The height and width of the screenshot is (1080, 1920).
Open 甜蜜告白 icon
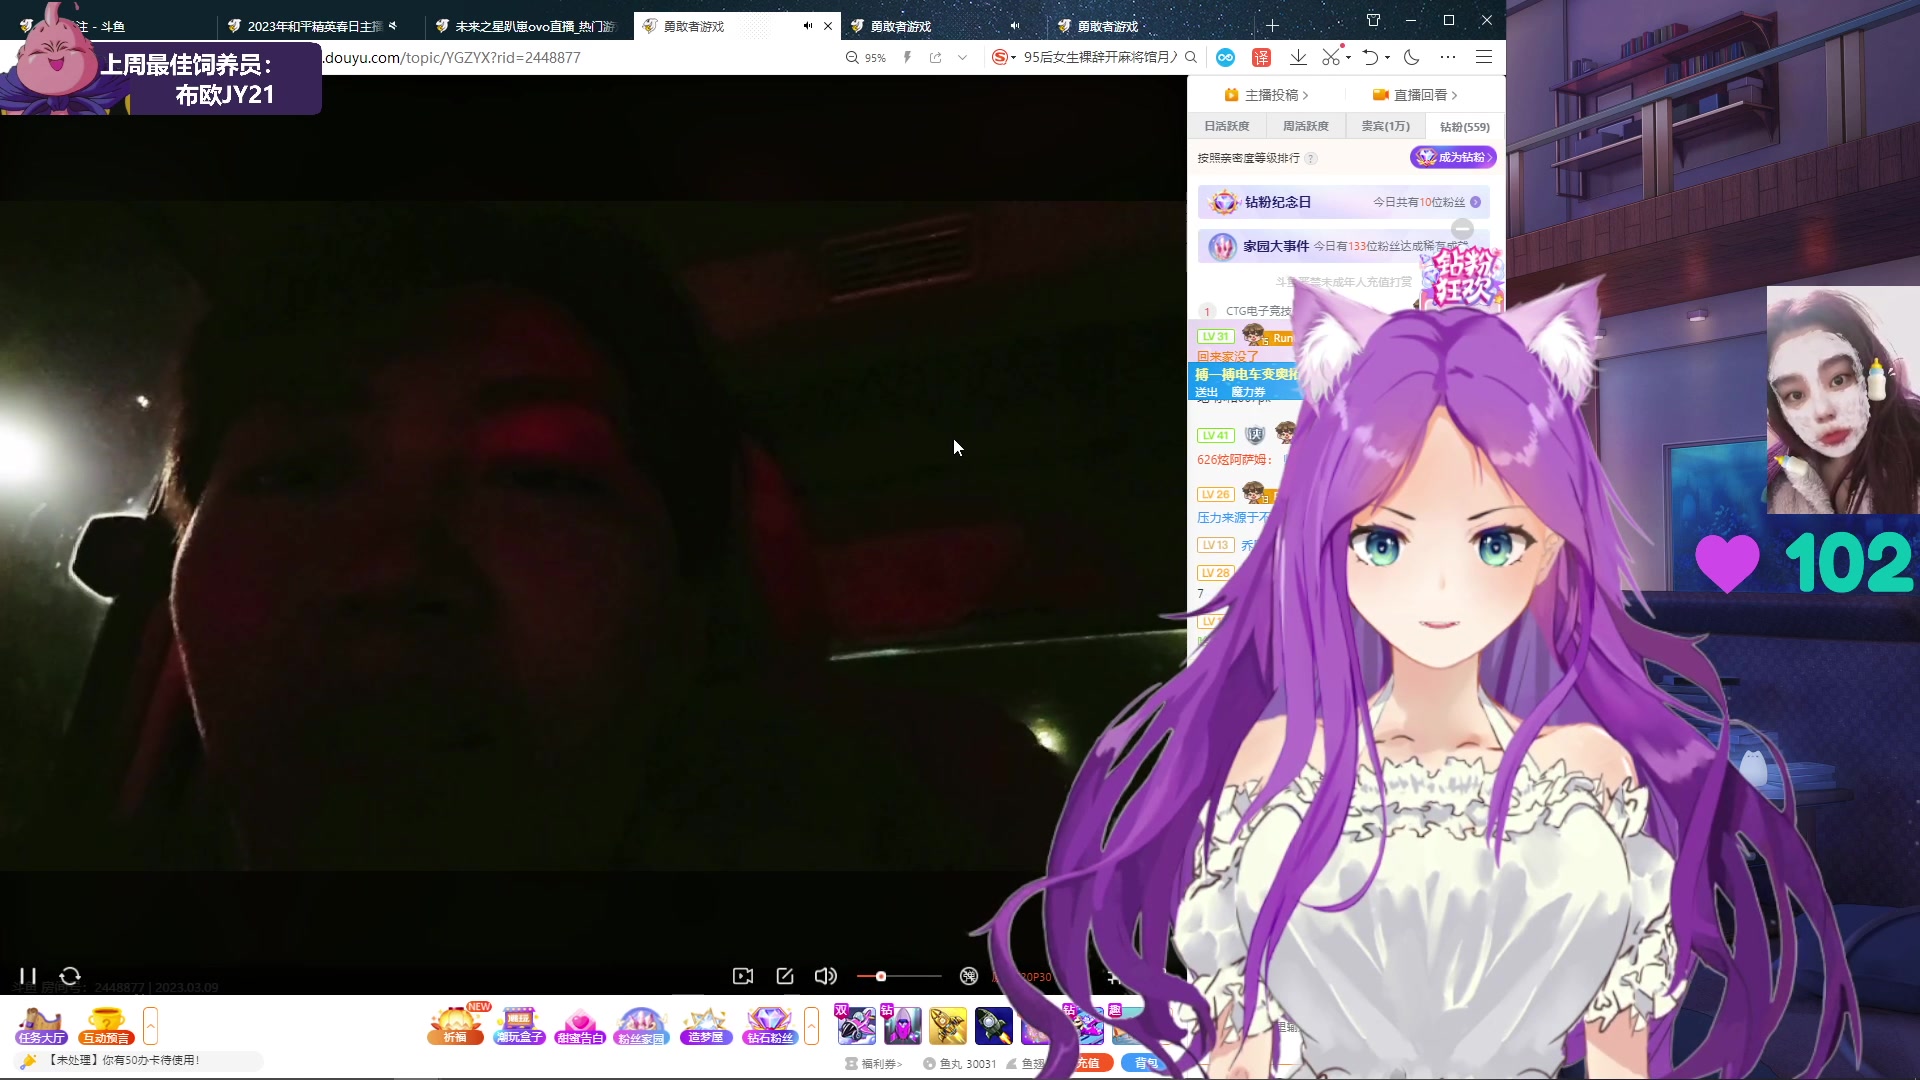tap(580, 1026)
